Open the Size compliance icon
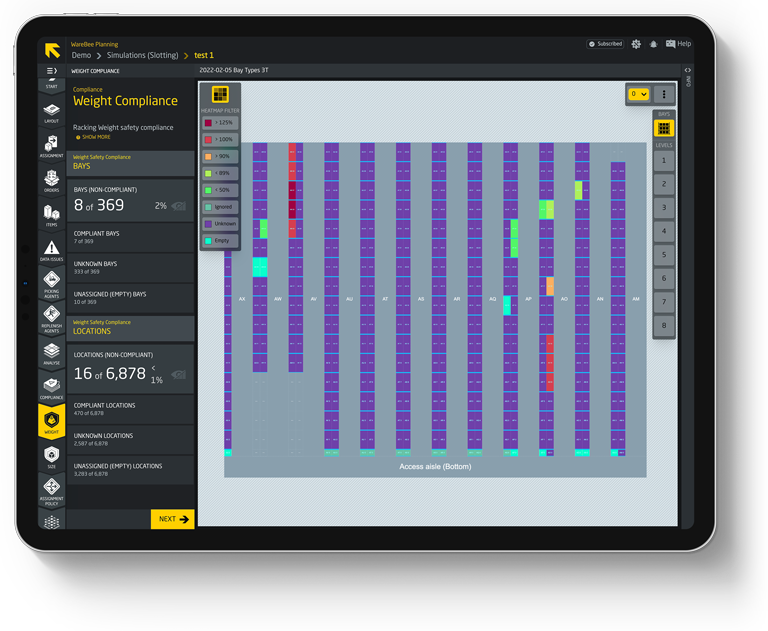The height and width of the screenshot is (631, 768). click(51, 457)
